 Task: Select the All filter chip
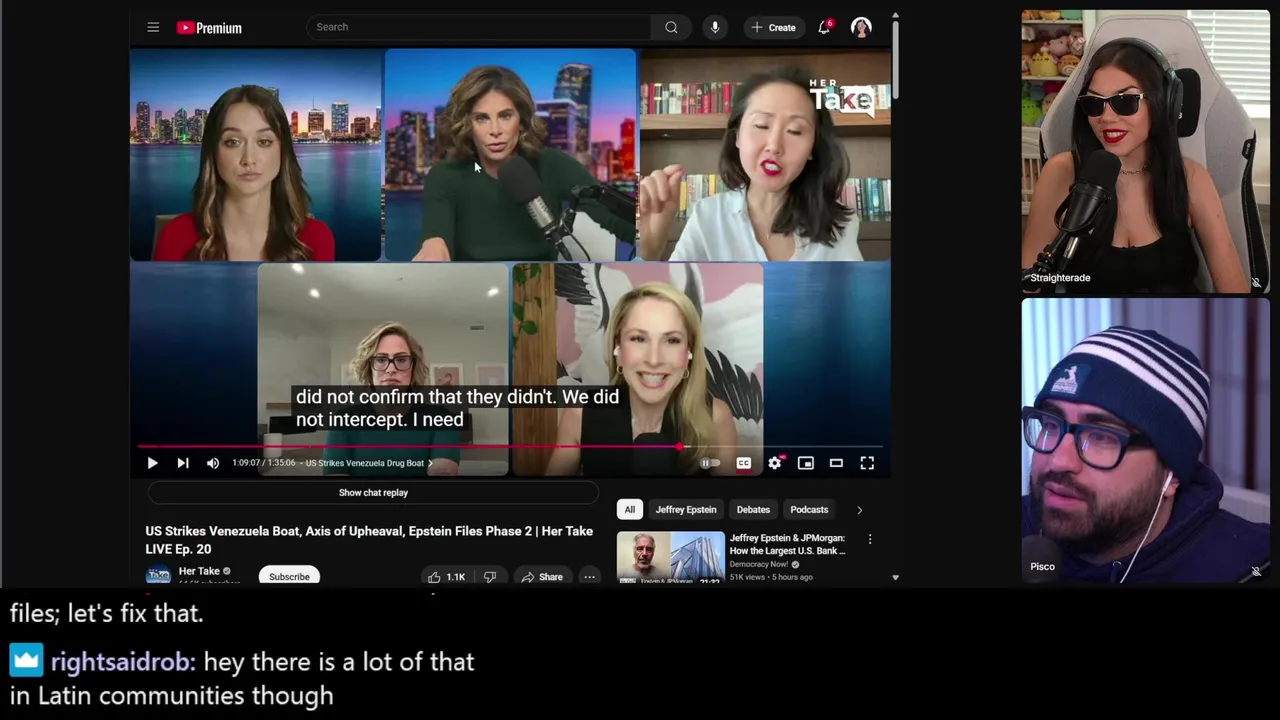tap(630, 510)
